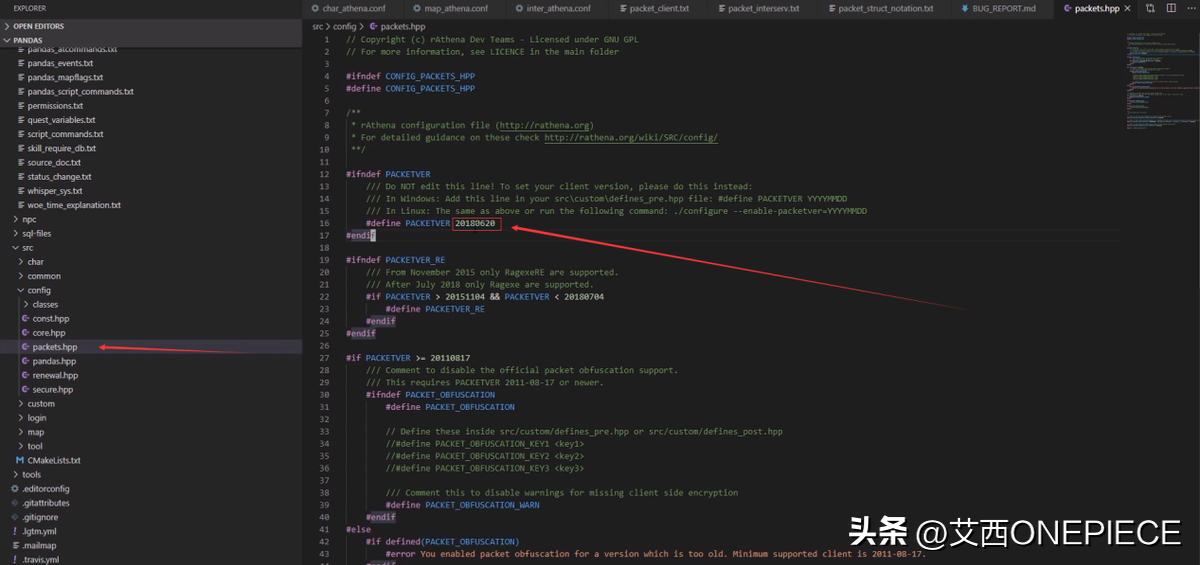Click the CMakeLists.txt file icon

[19, 460]
